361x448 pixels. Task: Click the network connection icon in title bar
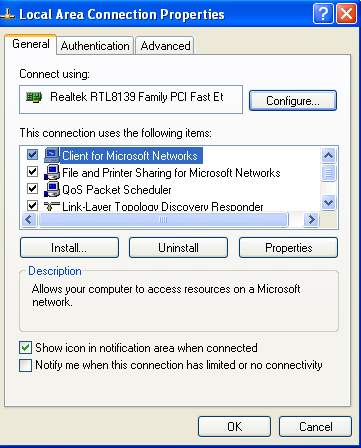coord(7,14)
